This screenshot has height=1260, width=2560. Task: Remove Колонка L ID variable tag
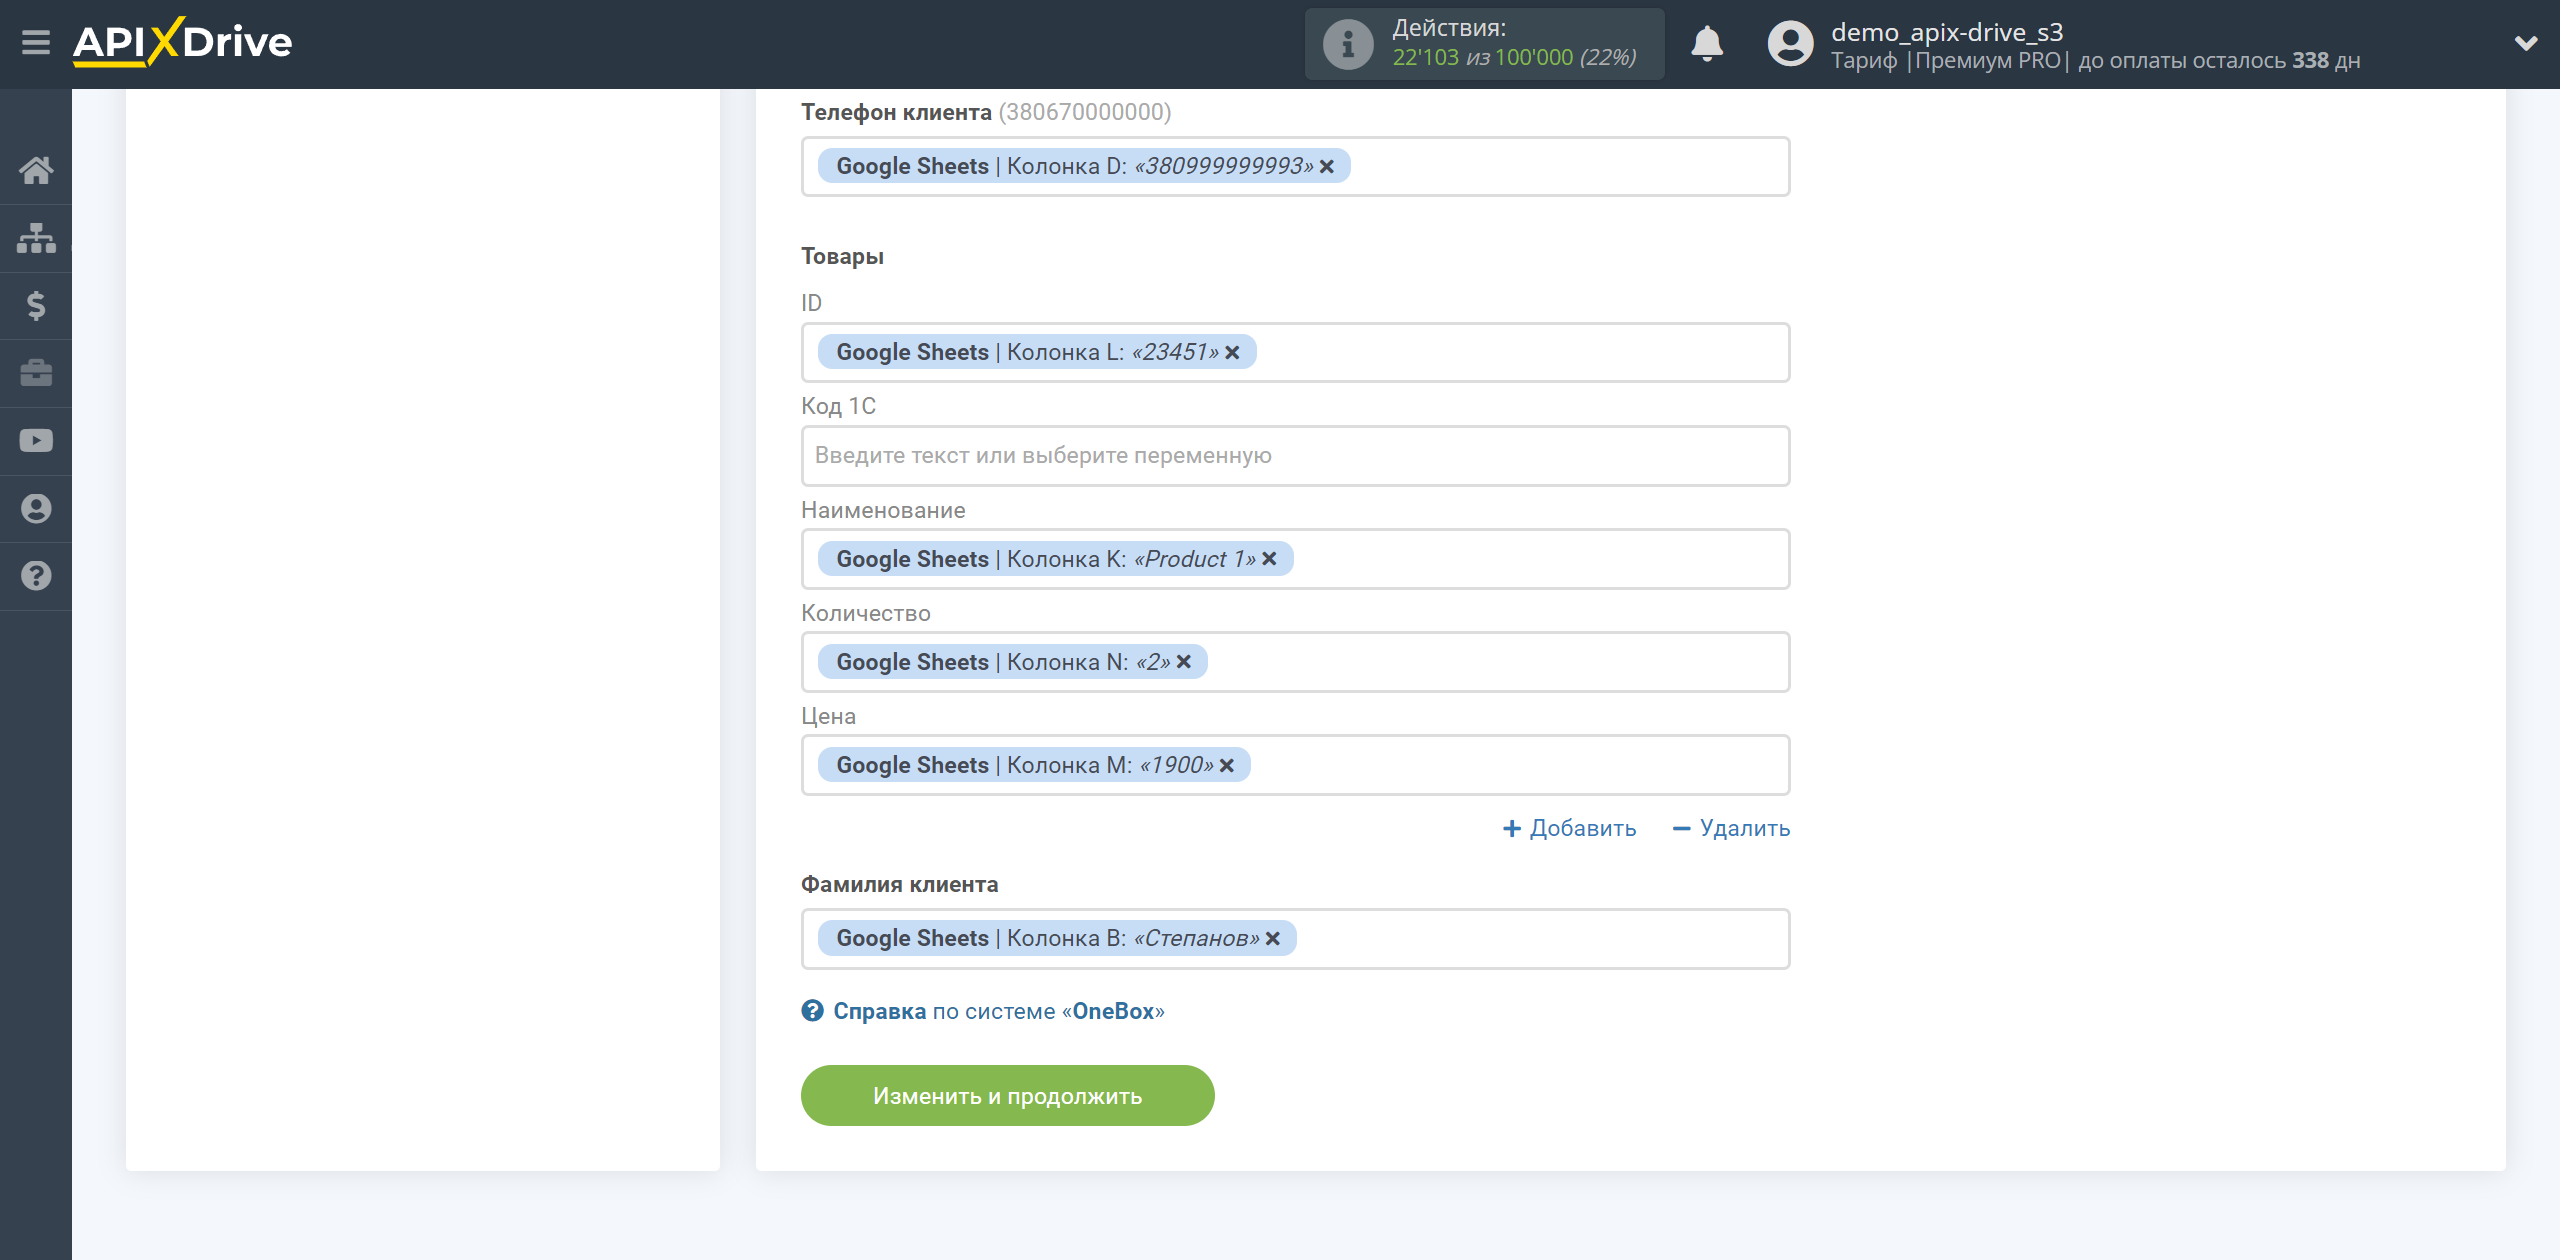pos(1232,352)
